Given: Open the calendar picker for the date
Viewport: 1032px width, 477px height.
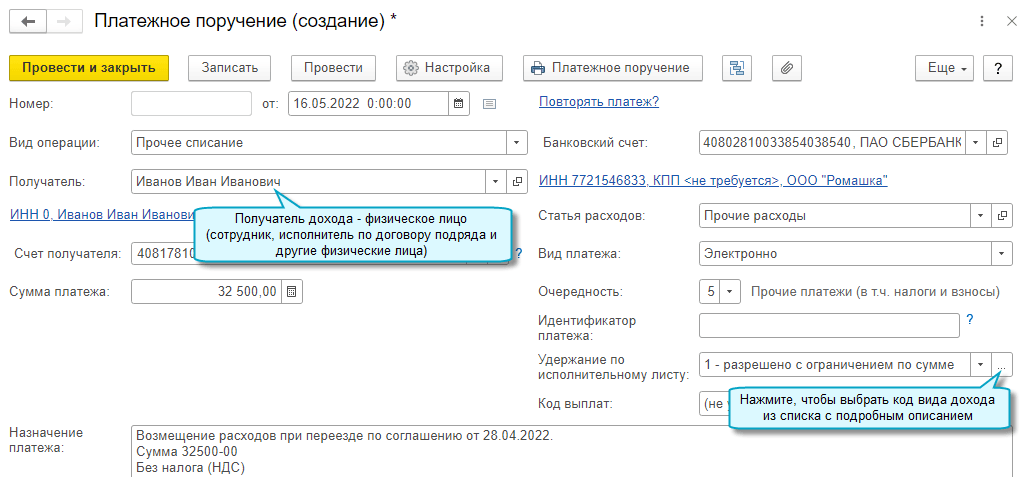Looking at the screenshot, I should pos(458,103).
